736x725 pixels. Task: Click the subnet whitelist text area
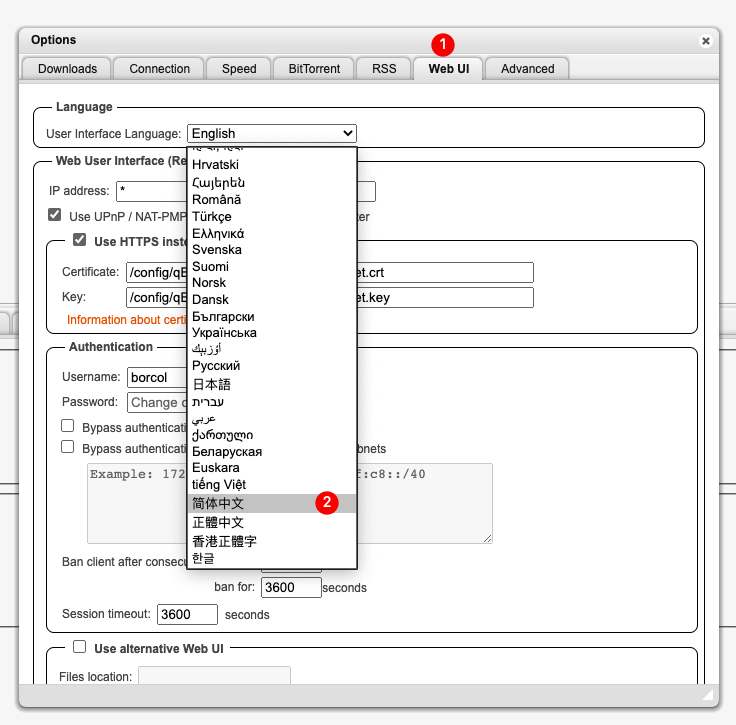(x=290, y=504)
